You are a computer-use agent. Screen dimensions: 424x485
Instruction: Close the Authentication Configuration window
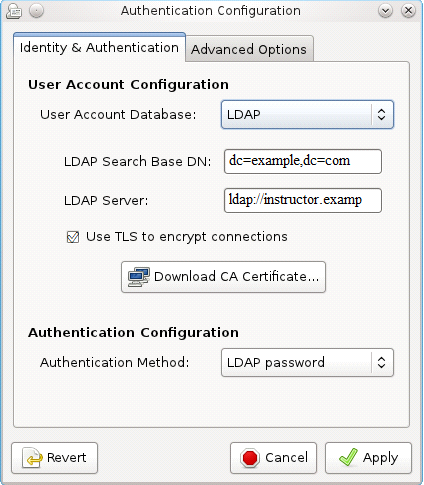coord(408,11)
